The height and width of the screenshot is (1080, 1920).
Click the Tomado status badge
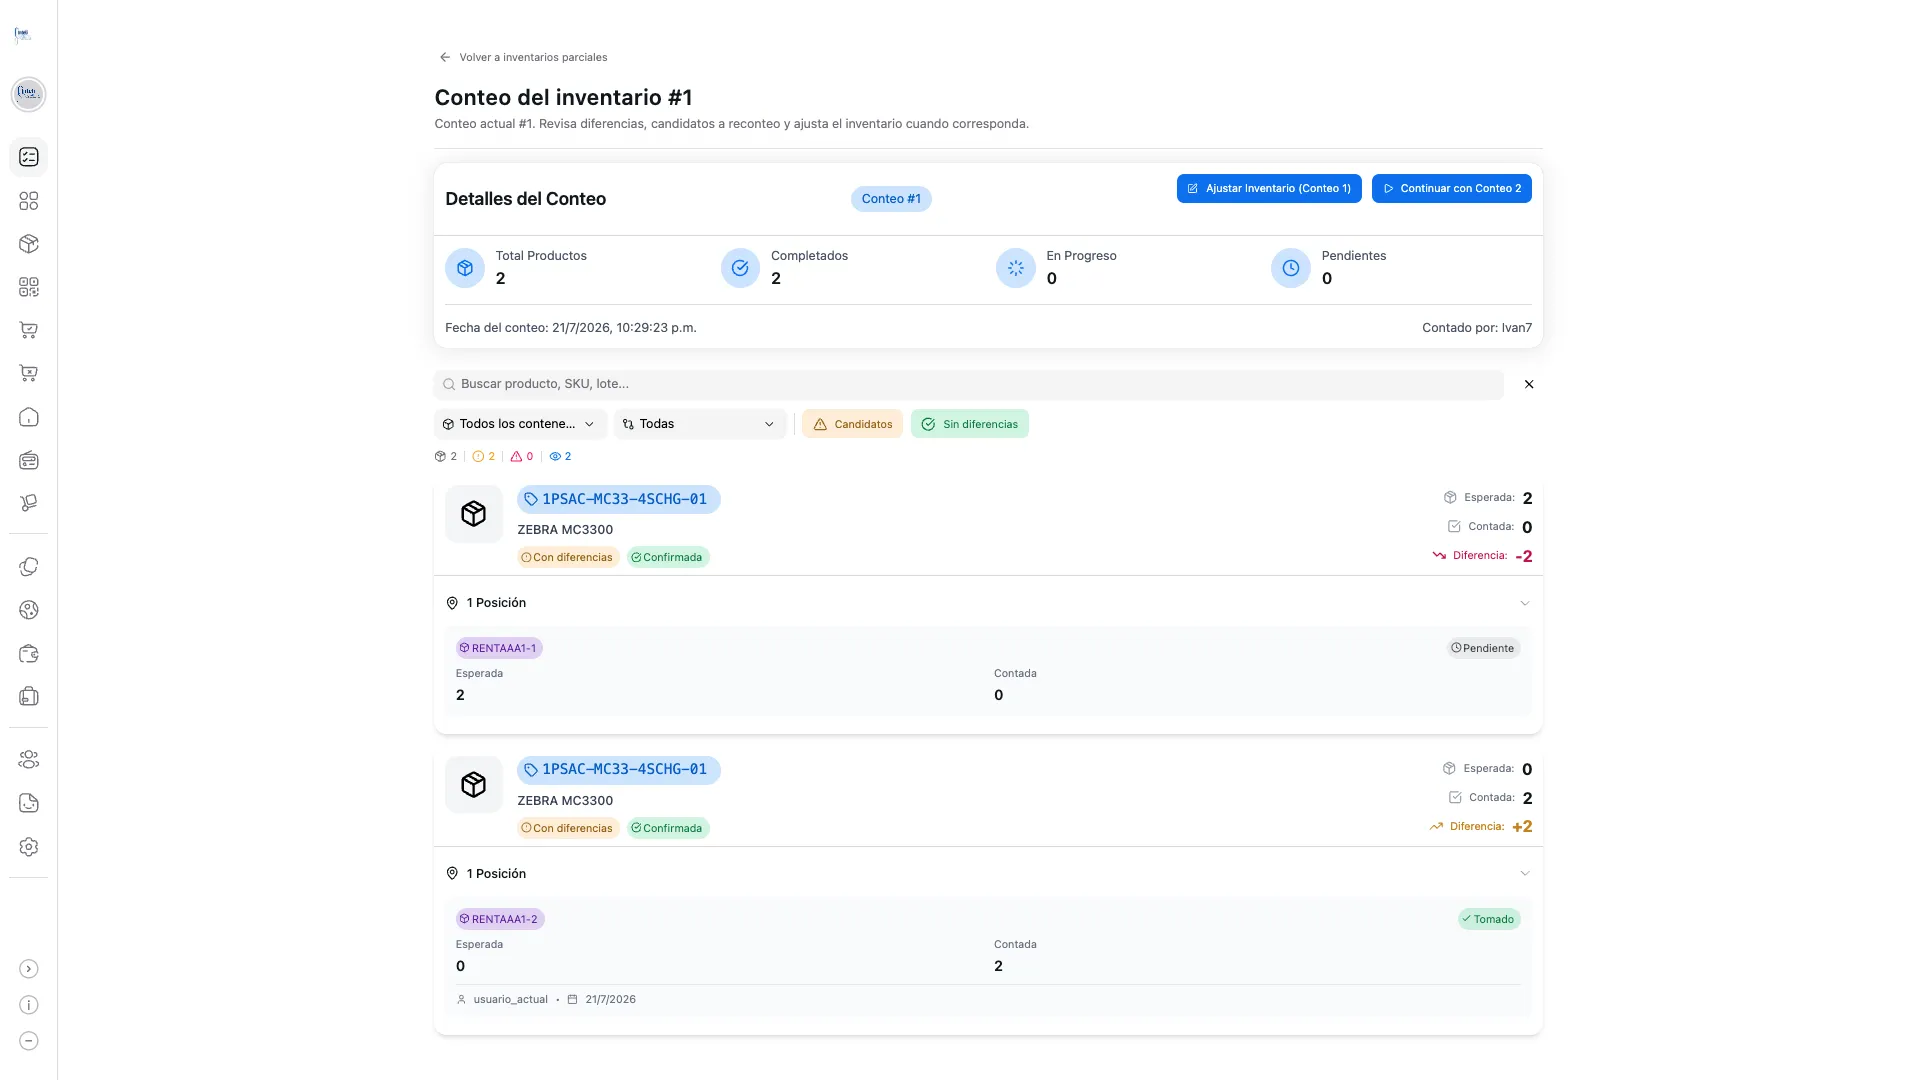click(1489, 919)
